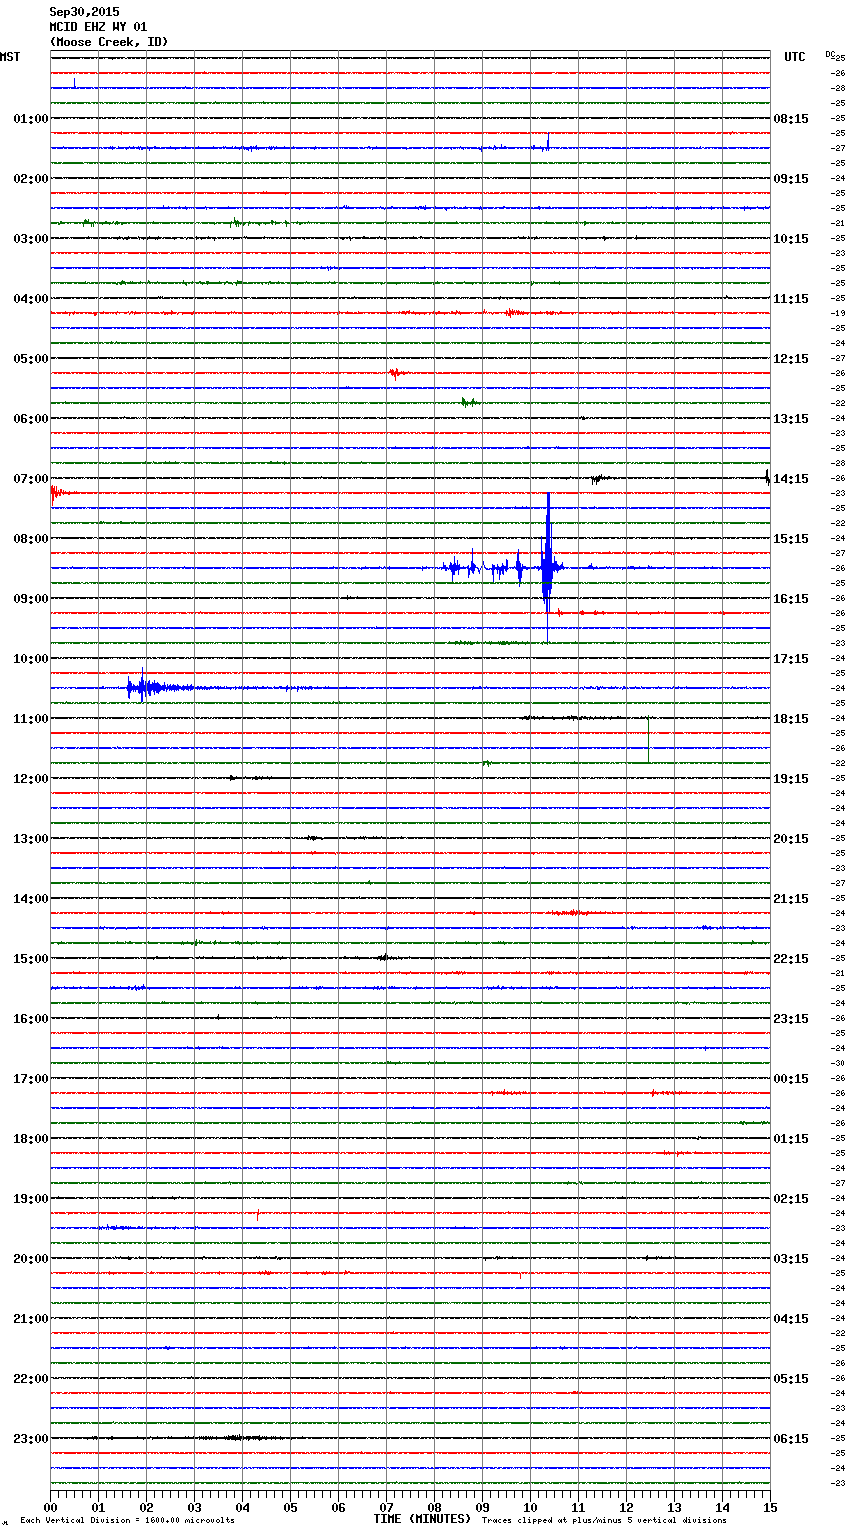This screenshot has width=850, height=1534.
Task: Click the MST time label "18:00"
Action: [31, 1139]
